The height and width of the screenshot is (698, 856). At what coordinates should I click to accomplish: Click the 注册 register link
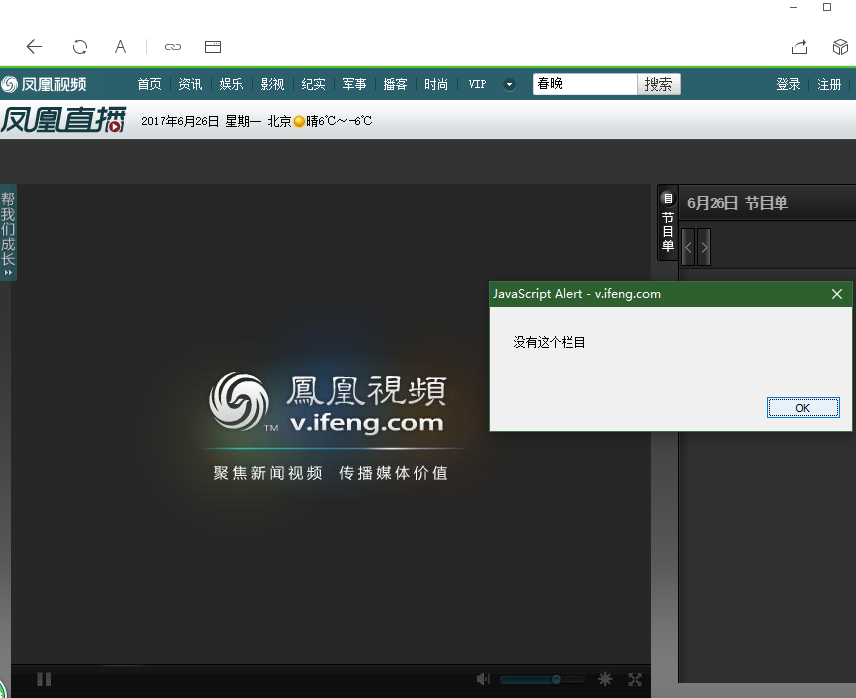pos(829,84)
